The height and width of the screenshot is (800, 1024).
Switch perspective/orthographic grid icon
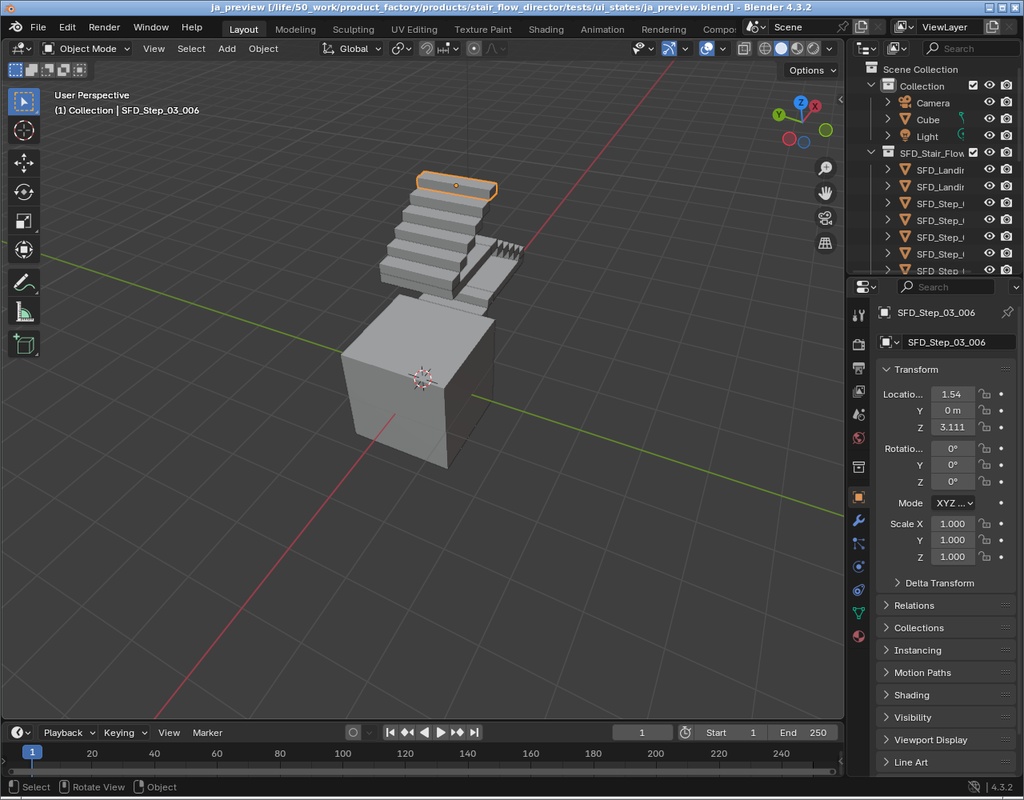click(825, 243)
